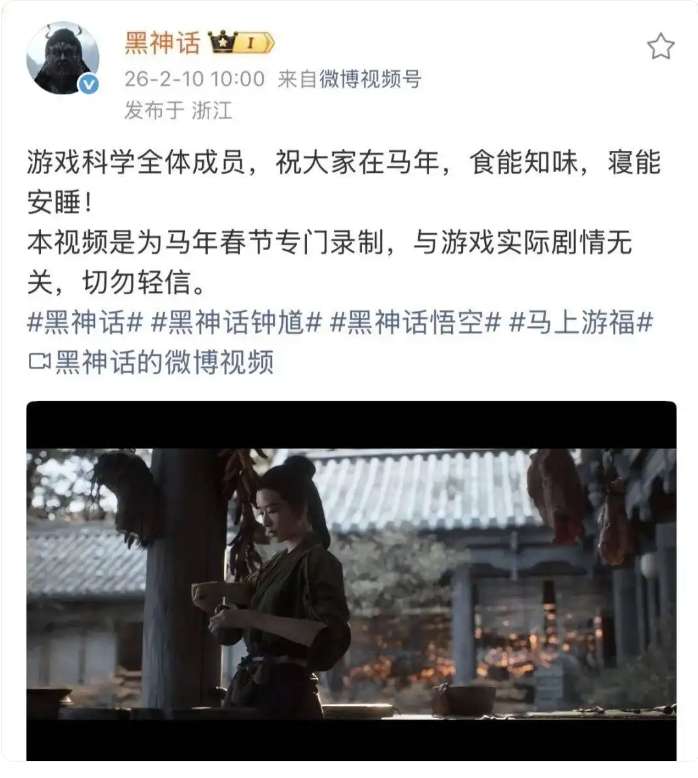
Task: Click the 来自 label beside 微博视频号
Action: coord(297,79)
